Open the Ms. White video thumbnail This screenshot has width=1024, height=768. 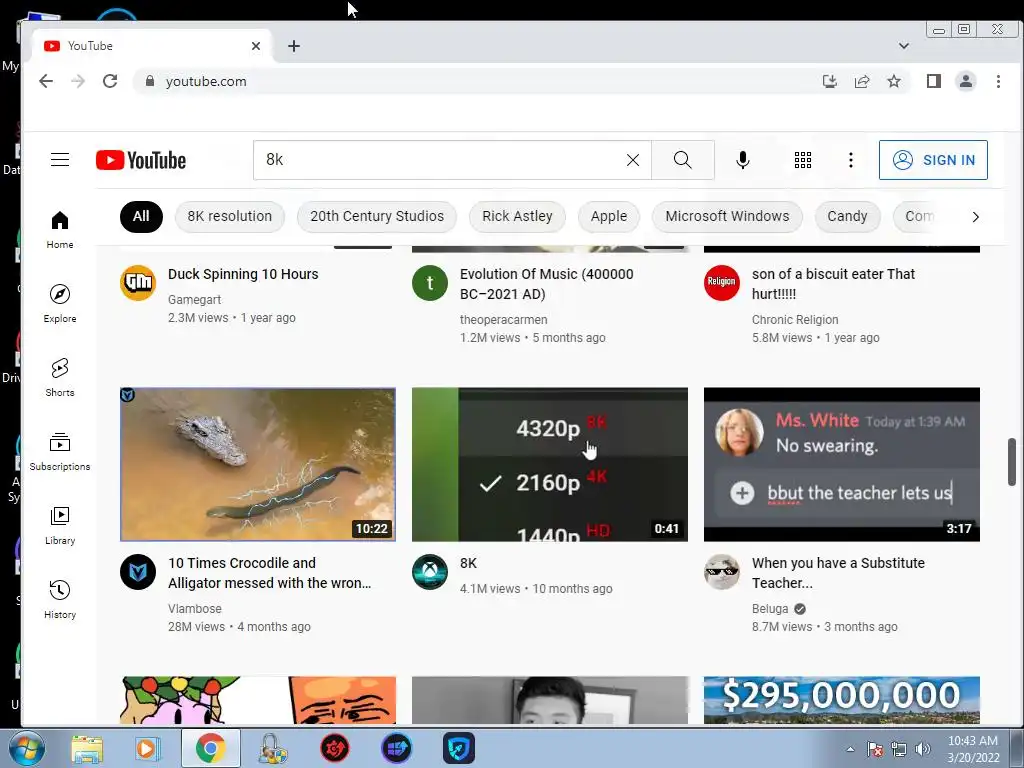842,464
